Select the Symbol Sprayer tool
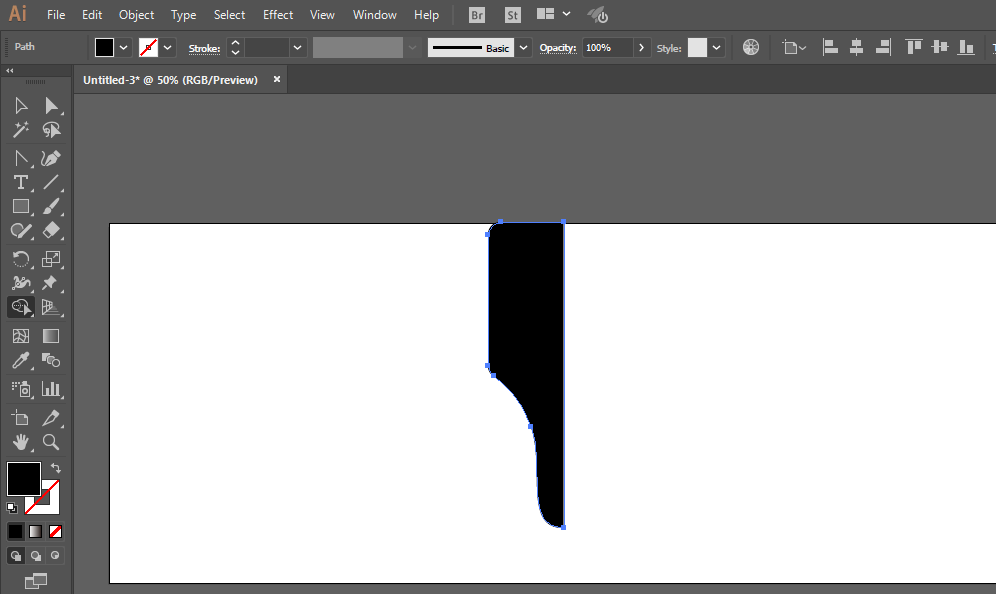The height and width of the screenshot is (594, 996). [x=21, y=389]
